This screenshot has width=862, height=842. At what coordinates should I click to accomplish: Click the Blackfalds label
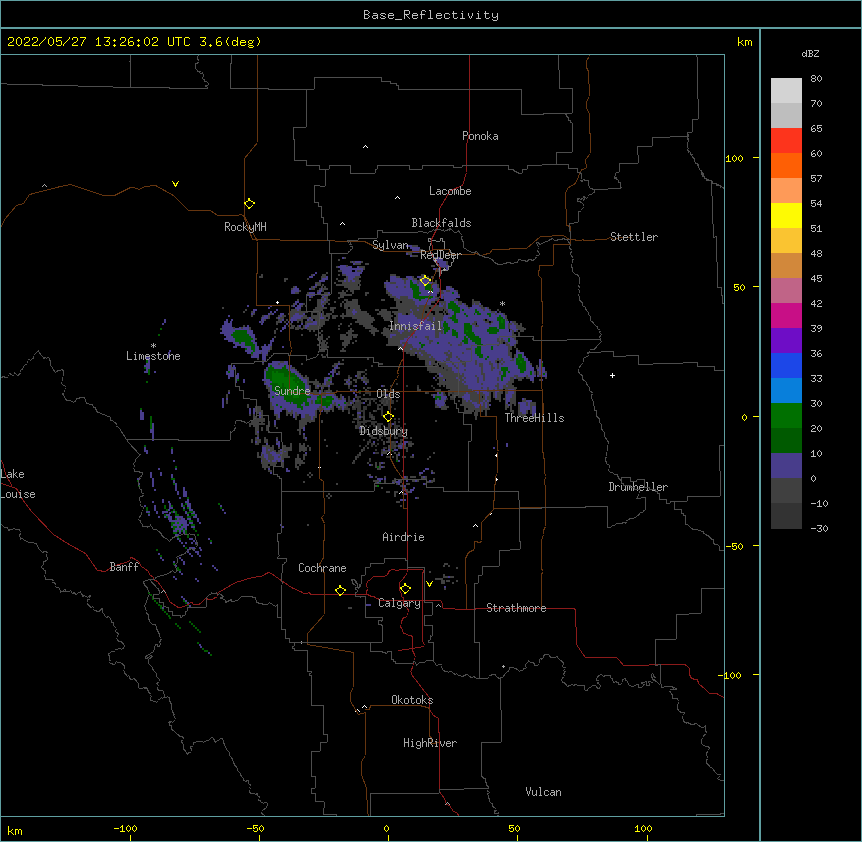tap(441, 223)
